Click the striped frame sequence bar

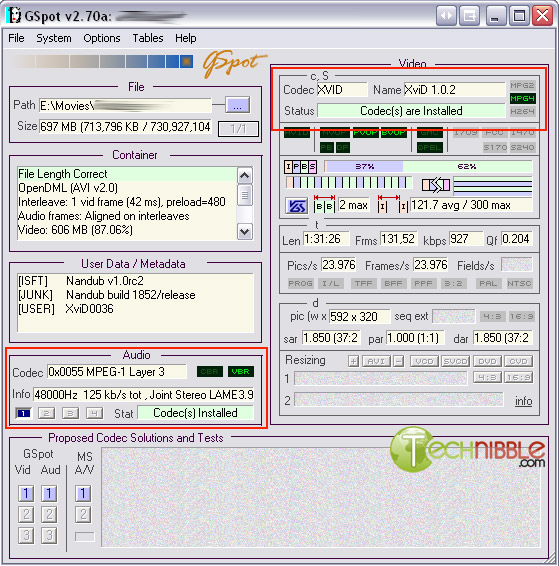click(x=348, y=183)
